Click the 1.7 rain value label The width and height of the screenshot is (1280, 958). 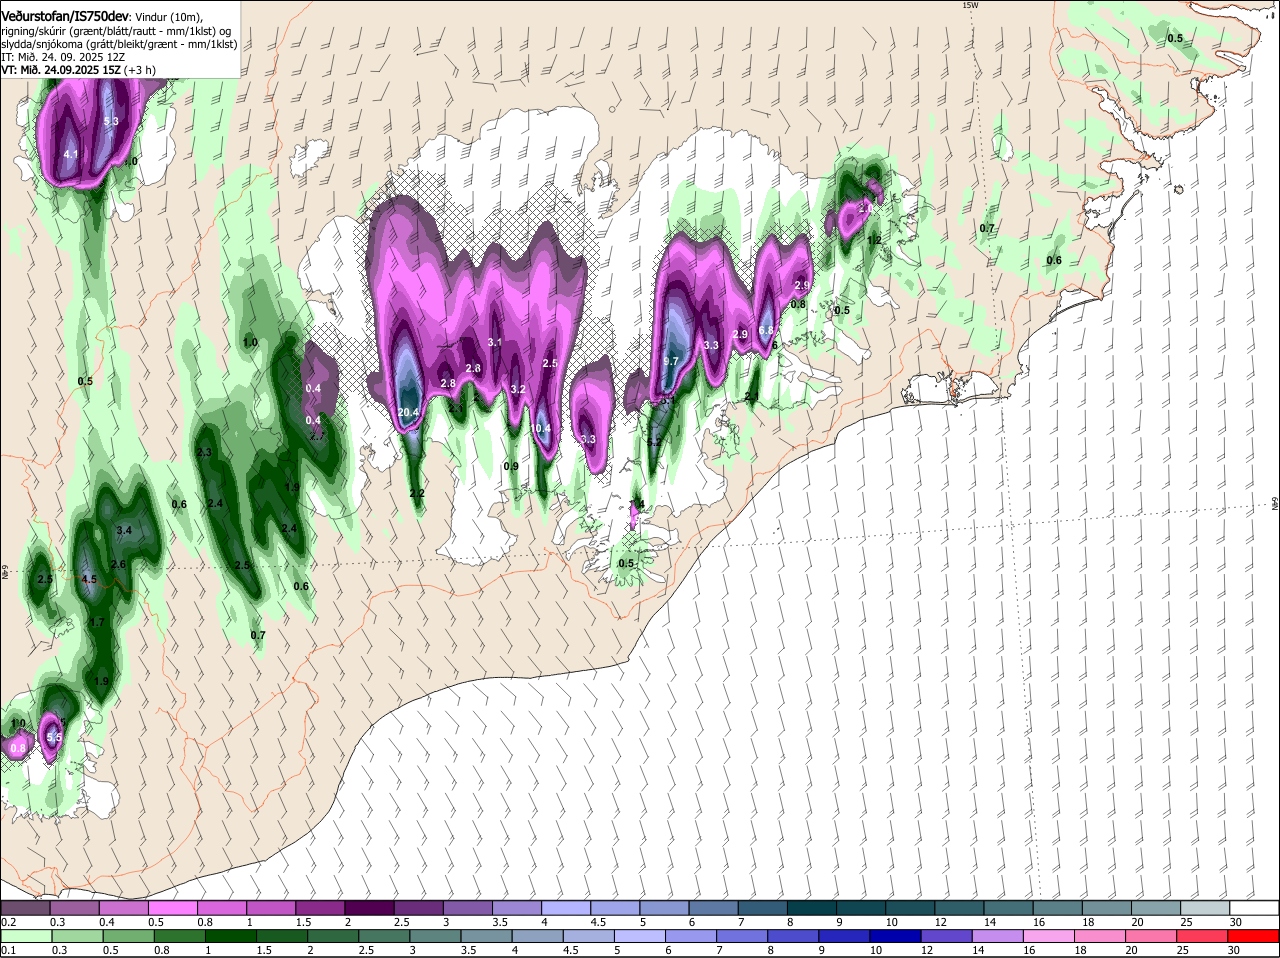[x=97, y=622]
